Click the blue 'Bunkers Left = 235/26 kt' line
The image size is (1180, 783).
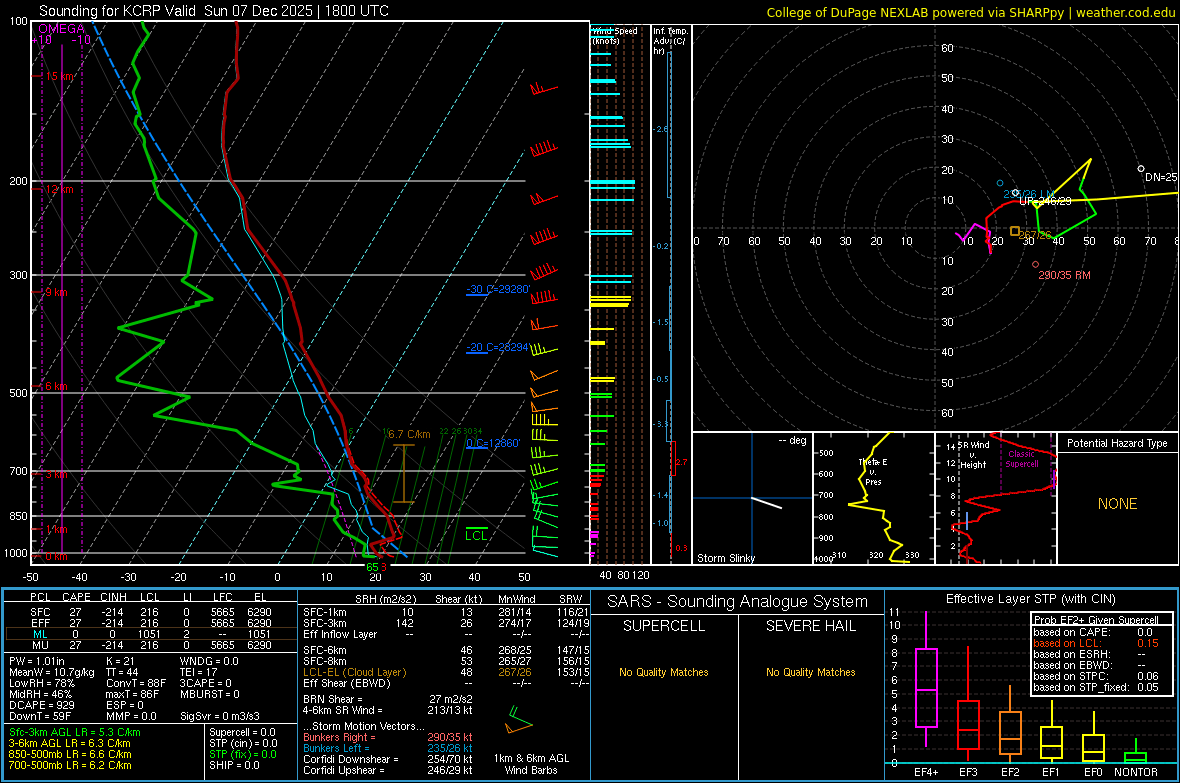point(388,748)
